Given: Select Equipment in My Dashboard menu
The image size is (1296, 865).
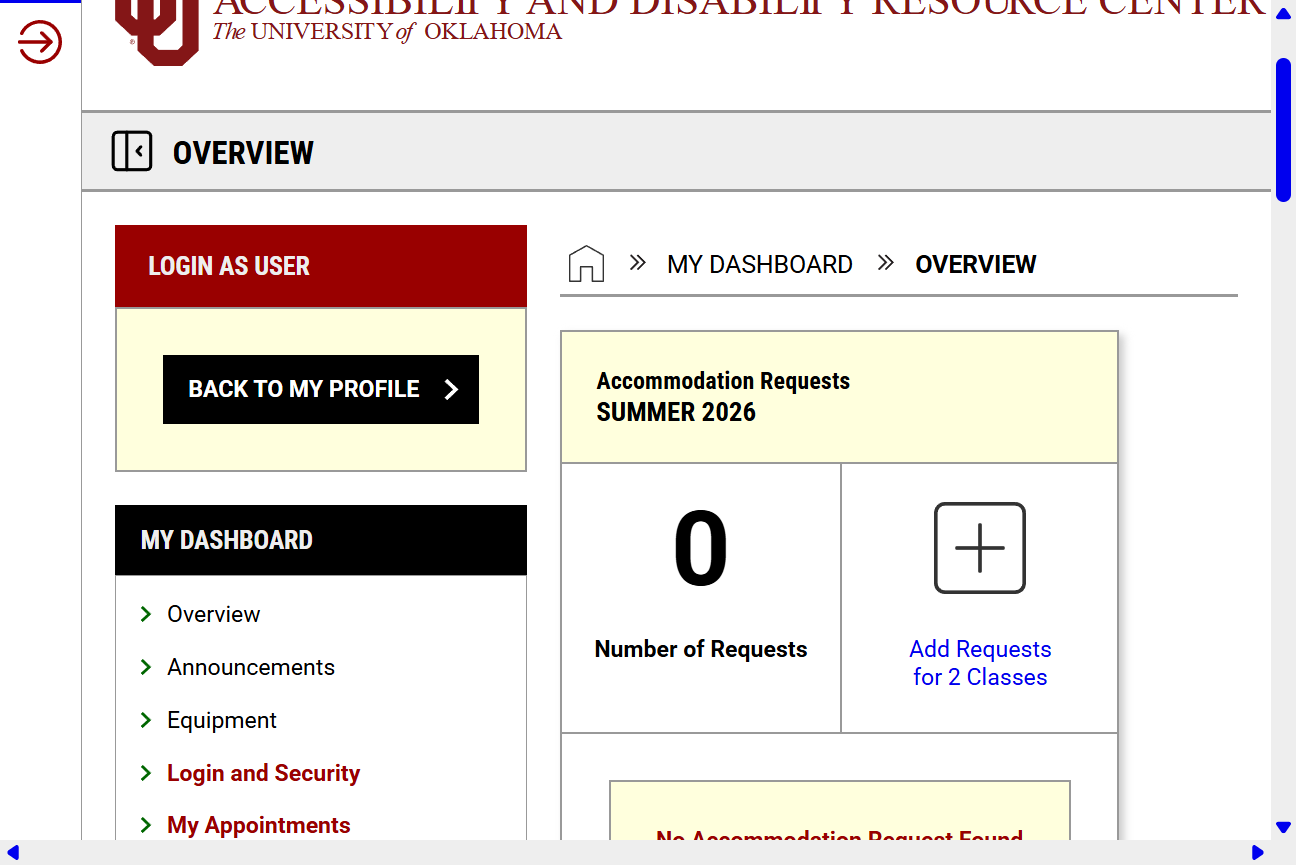Looking at the screenshot, I should coord(222,720).
